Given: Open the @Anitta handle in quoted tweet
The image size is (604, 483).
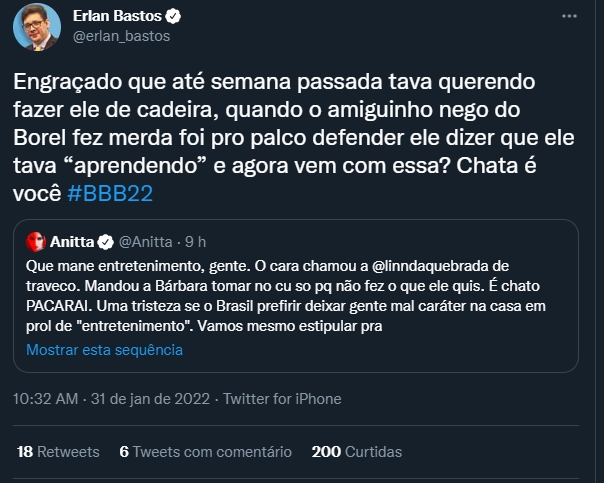Looking at the screenshot, I should pyautogui.click(x=147, y=241).
